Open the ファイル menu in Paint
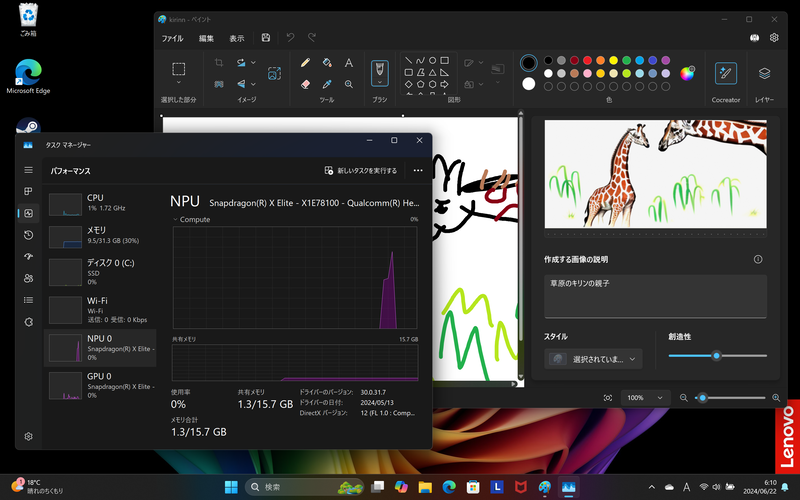This screenshot has height=500, width=800. 172,38
